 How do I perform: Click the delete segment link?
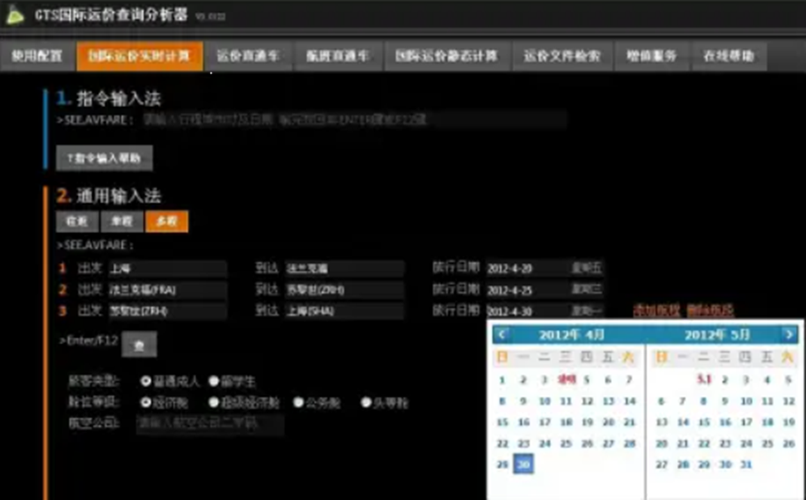[x=710, y=310]
